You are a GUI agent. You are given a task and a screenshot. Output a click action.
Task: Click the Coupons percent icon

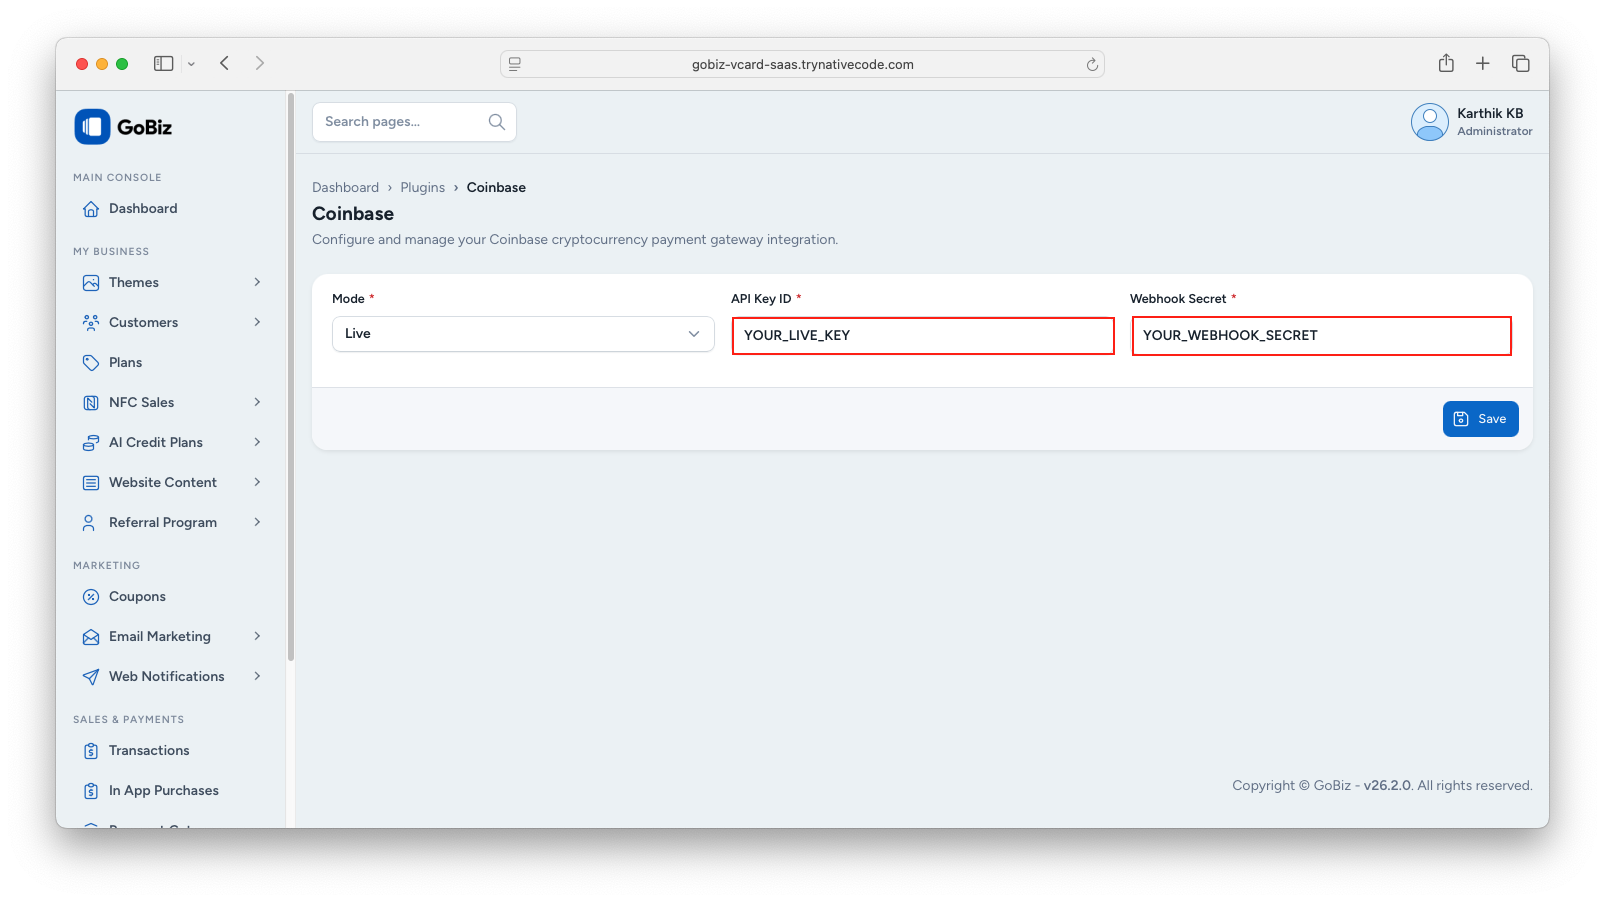(91, 597)
